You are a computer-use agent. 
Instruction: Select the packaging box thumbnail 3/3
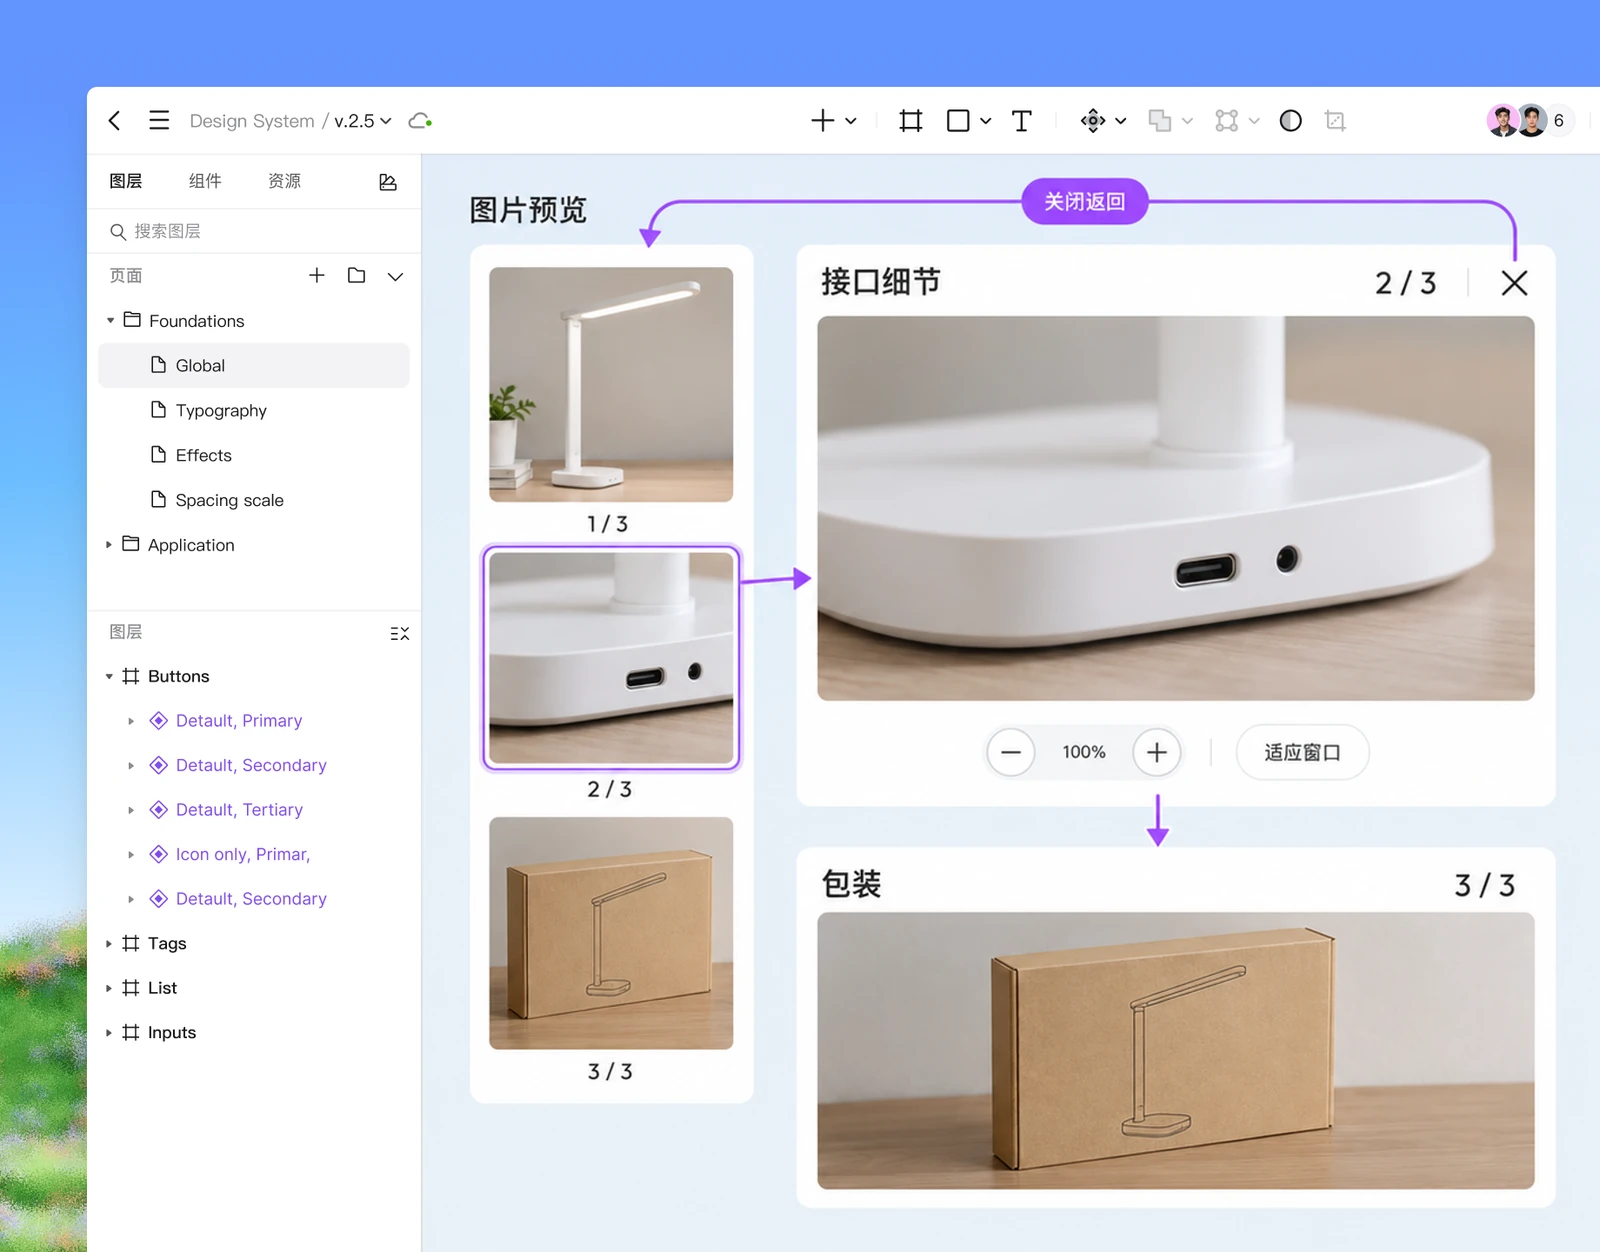(611, 933)
